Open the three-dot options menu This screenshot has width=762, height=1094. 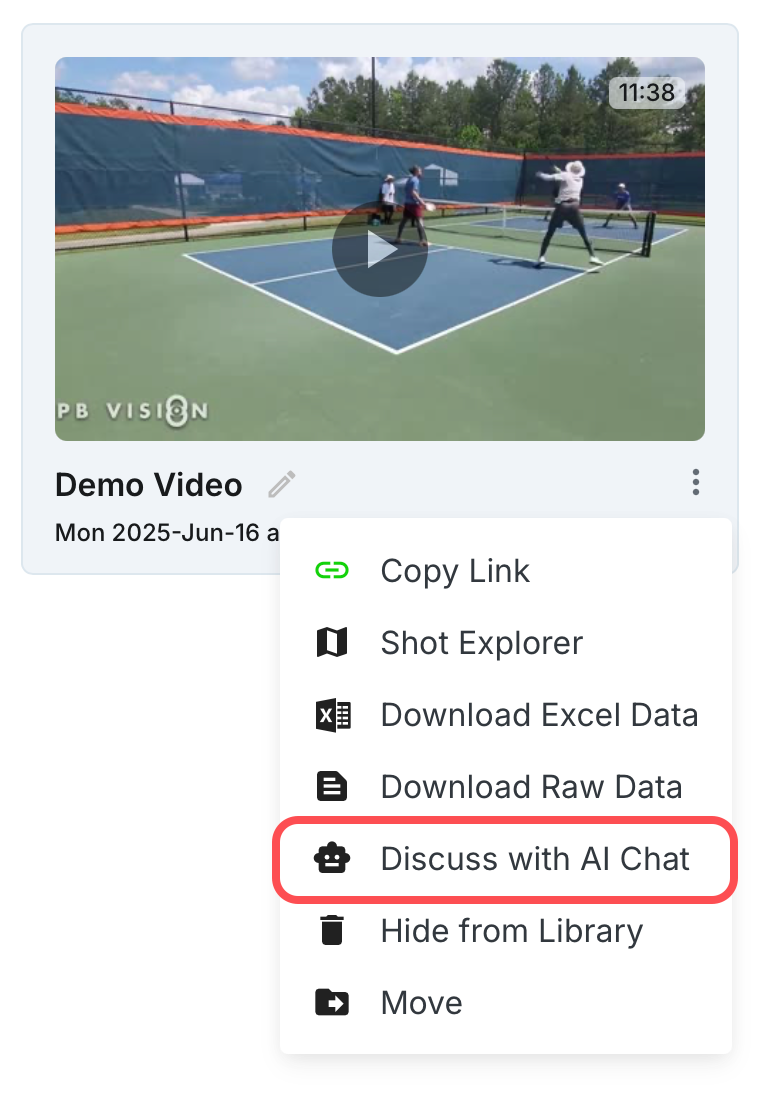click(696, 482)
